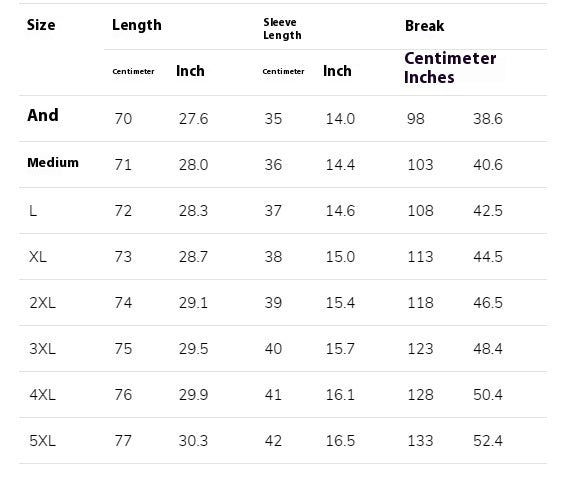This screenshot has width=572, height=481.
Task: Click the 'And' size label
Action: coord(43,115)
